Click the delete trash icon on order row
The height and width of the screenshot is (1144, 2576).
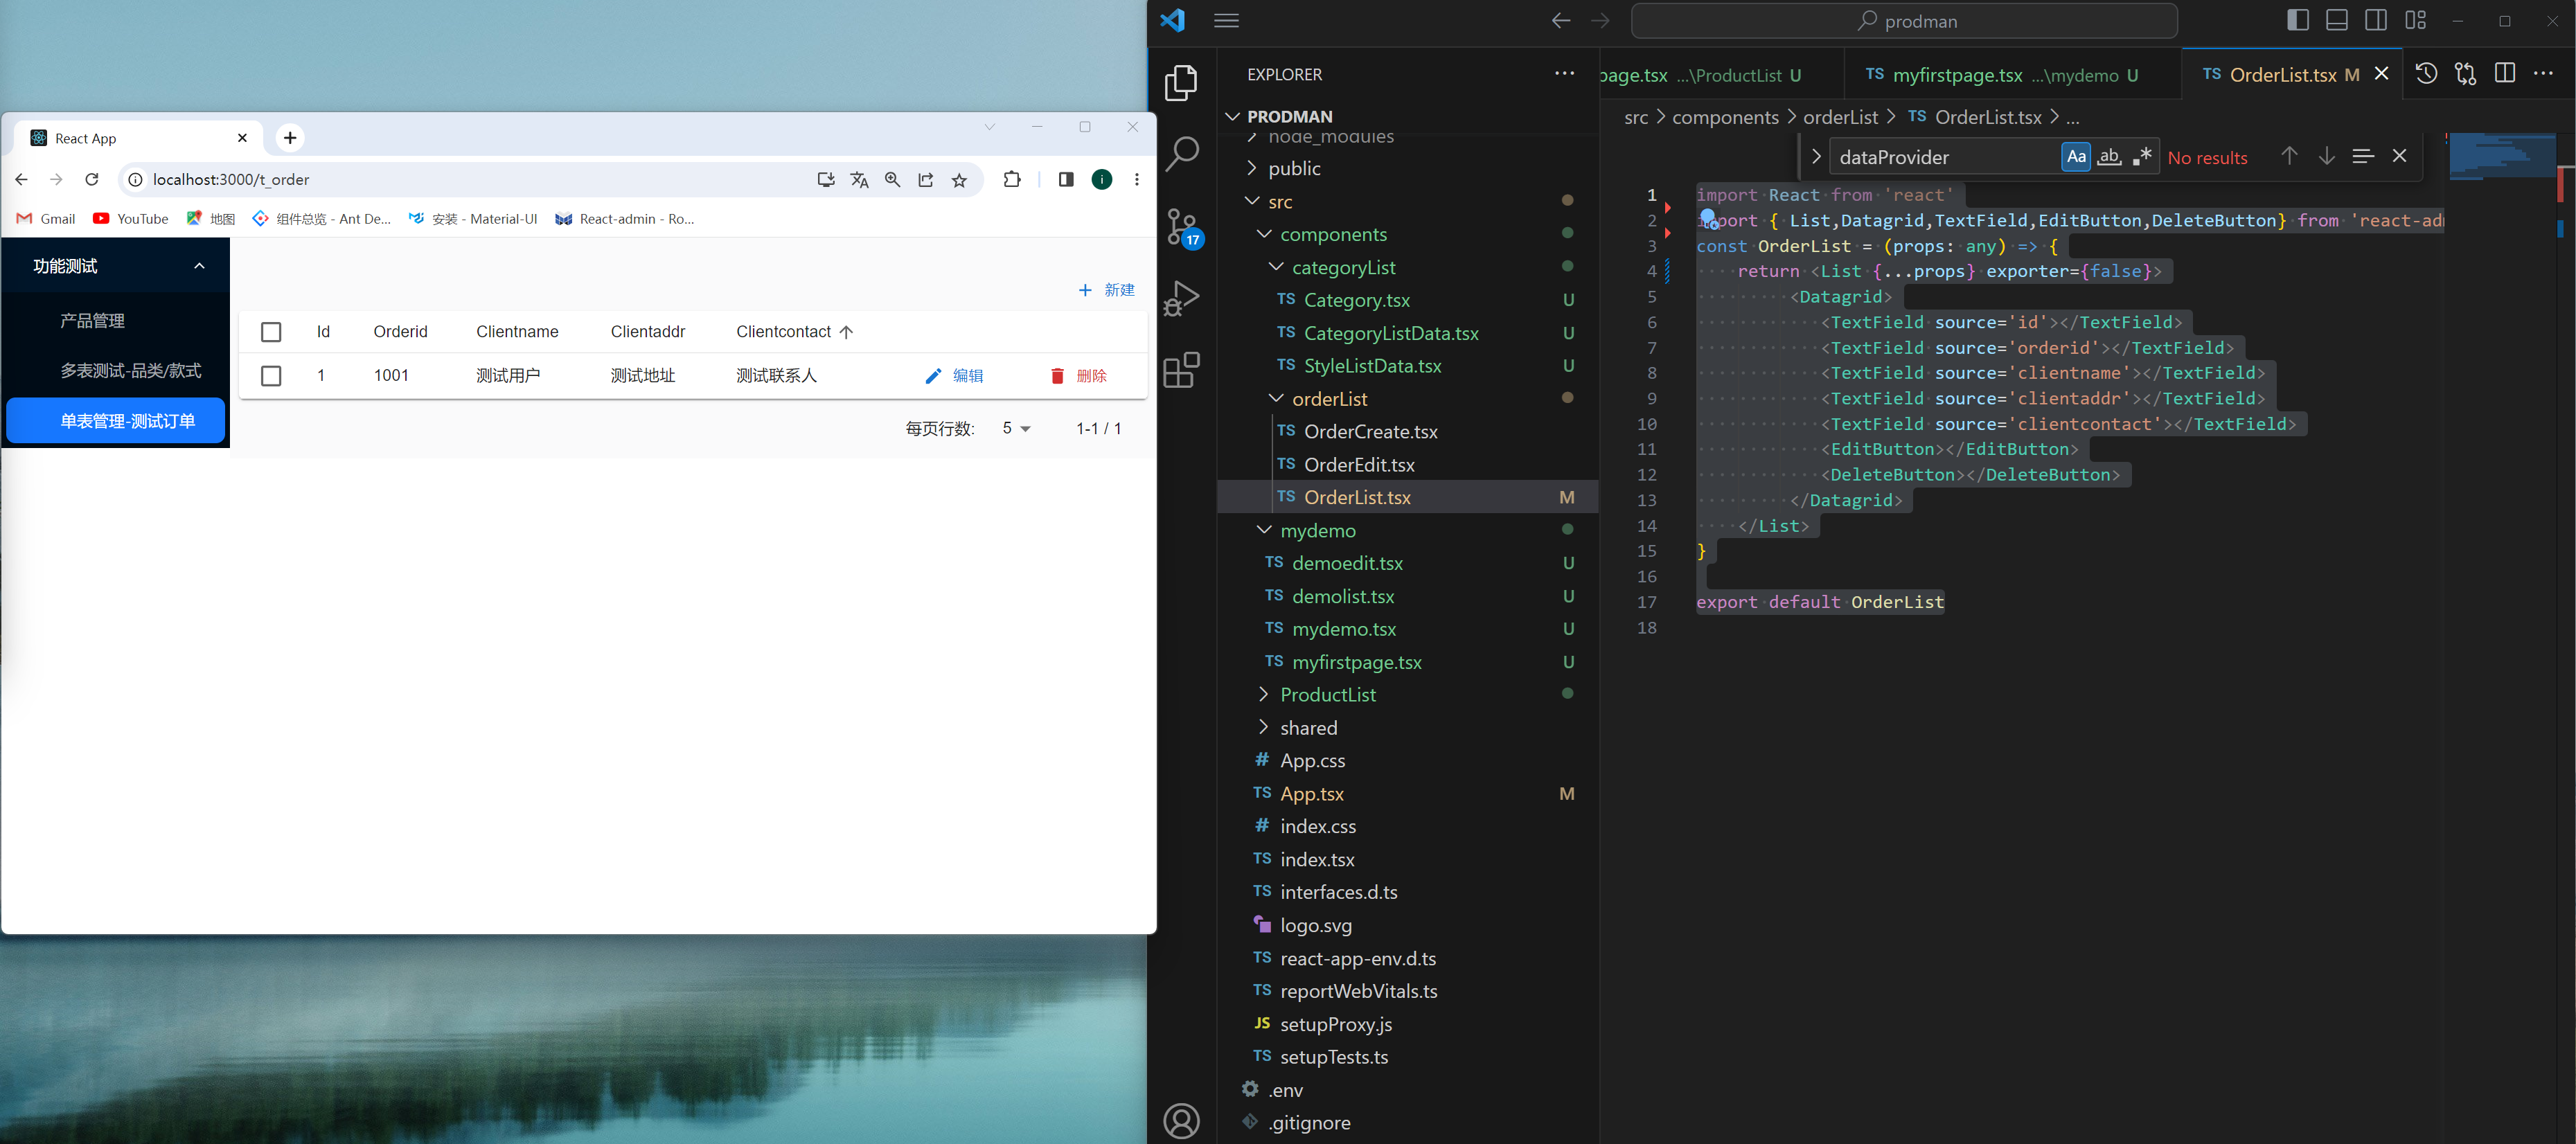pos(1058,376)
